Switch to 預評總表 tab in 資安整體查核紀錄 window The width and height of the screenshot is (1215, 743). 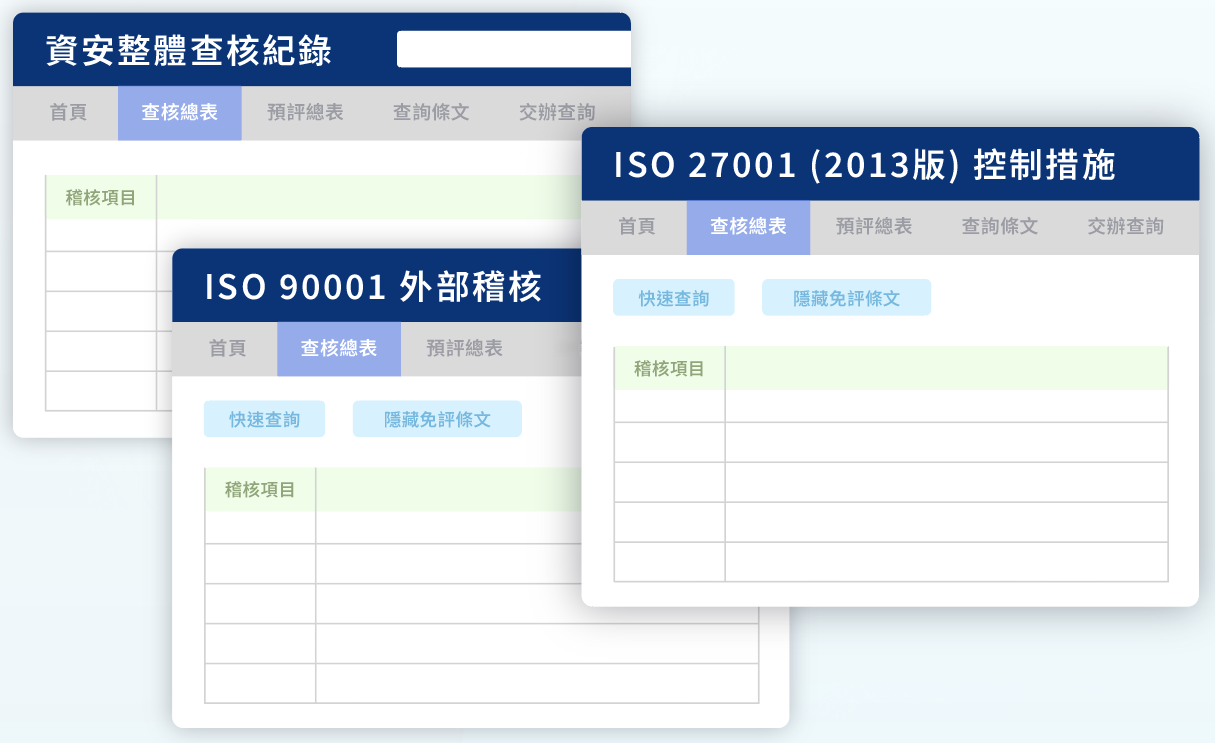coord(305,113)
